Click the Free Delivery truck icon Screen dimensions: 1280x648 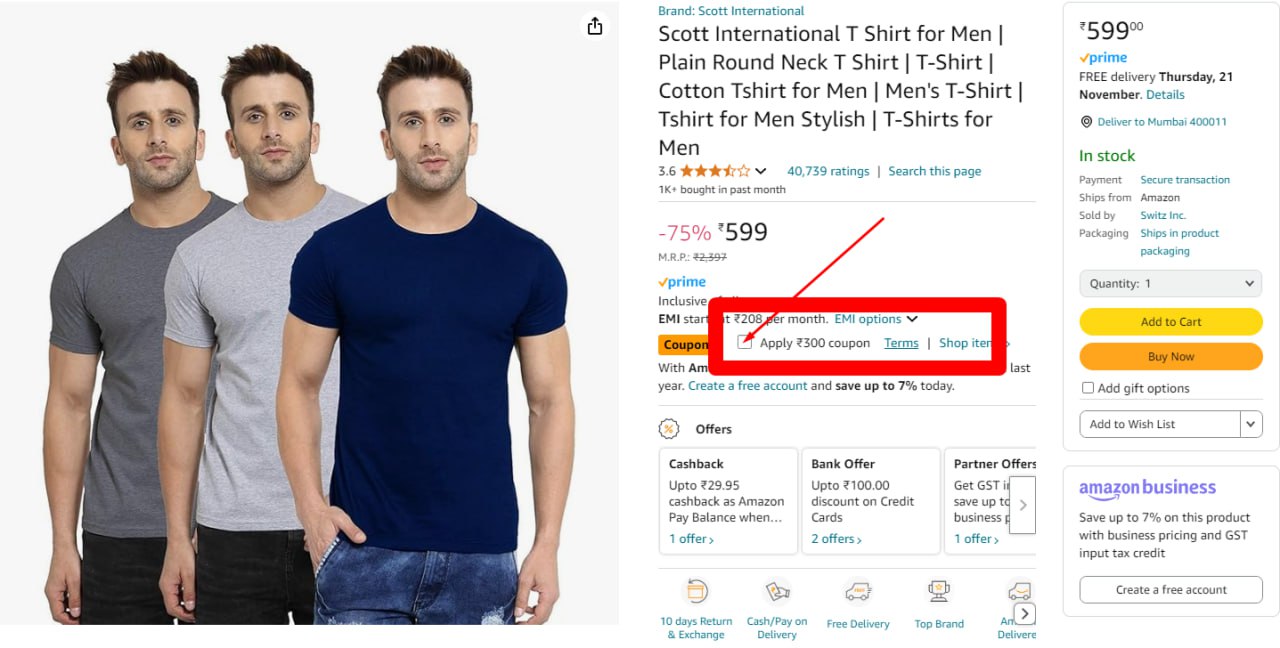[x=858, y=591]
